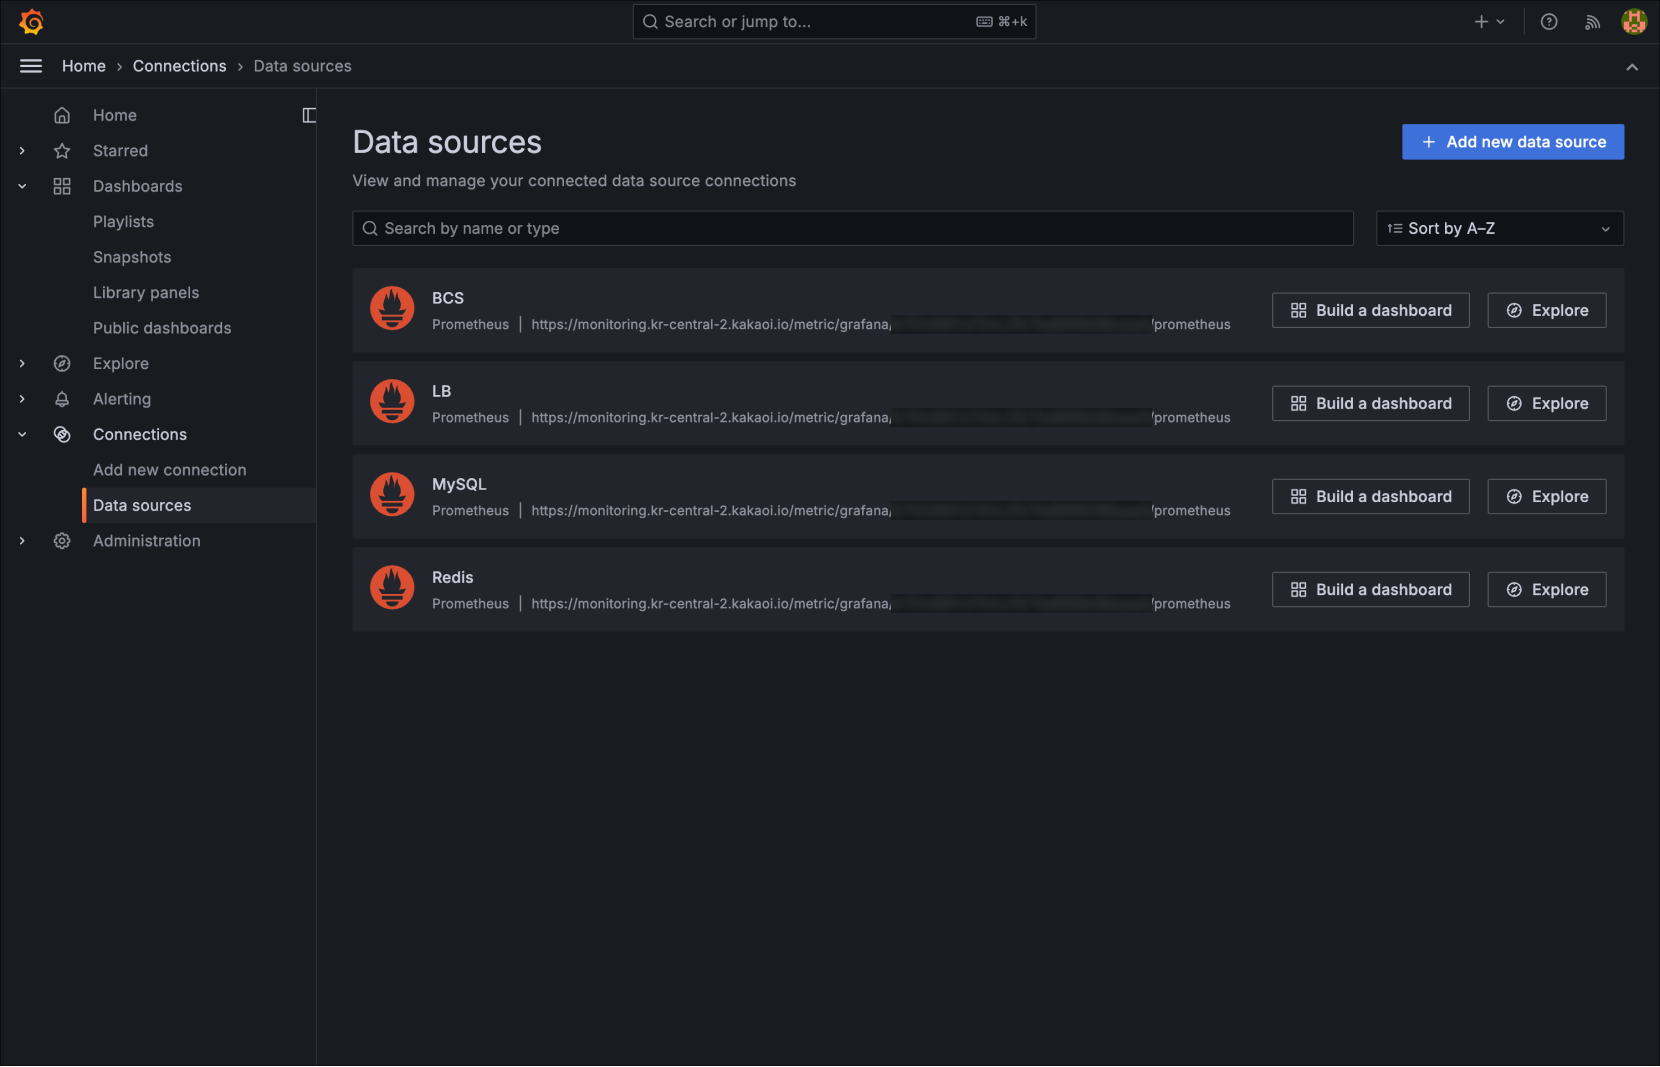Screen dimensions: 1660x1067
Task: Open Snapshots in the sidebar
Action: point(132,257)
